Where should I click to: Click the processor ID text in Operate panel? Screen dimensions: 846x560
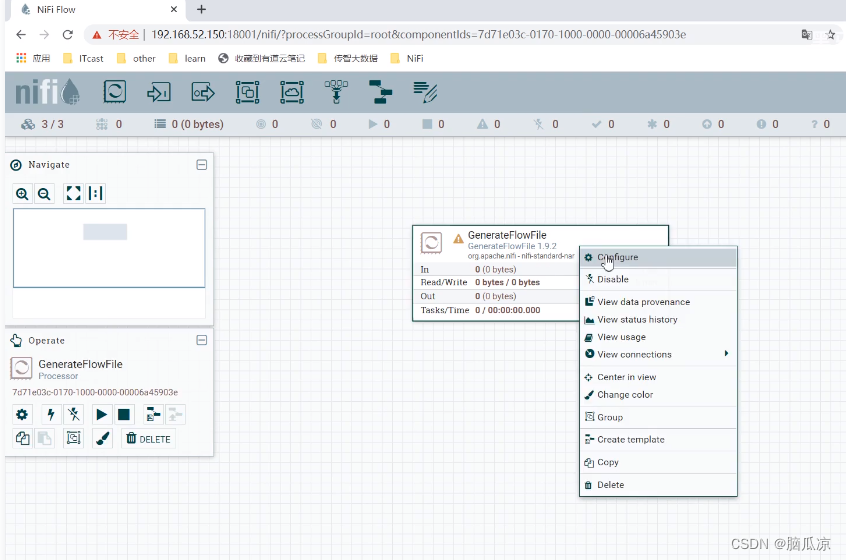pyautogui.click(x=95, y=392)
